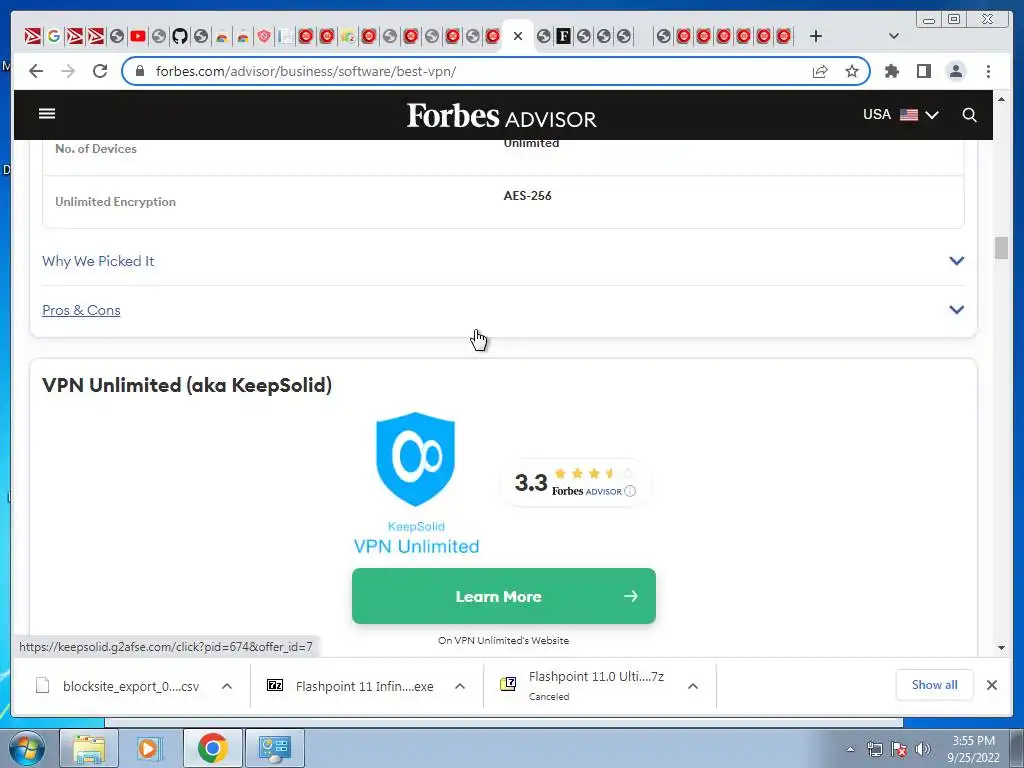Viewport: 1024px width, 768px height.
Task: Toggle the Chrome side panel
Action: [923, 71]
